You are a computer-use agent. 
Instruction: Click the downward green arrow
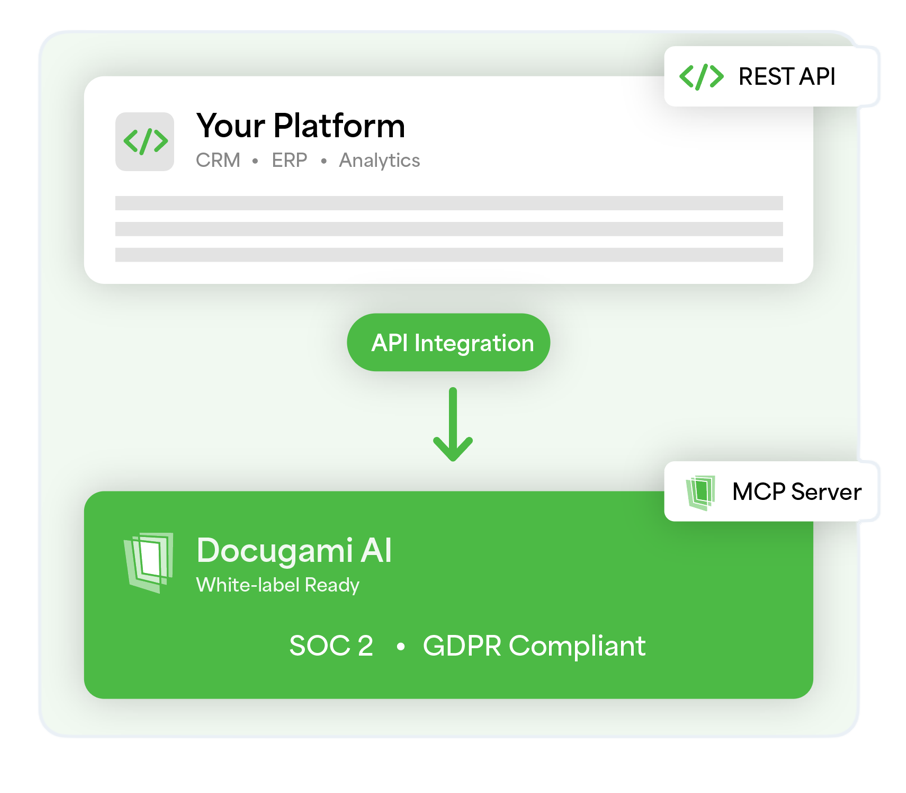click(x=455, y=425)
